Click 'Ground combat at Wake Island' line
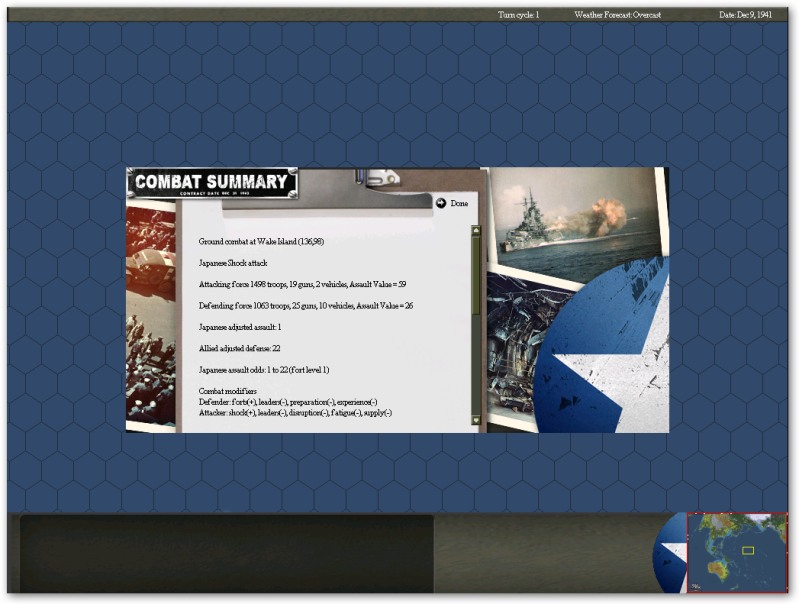The width and height of the screenshot is (799, 604). pyautogui.click(x=261, y=242)
